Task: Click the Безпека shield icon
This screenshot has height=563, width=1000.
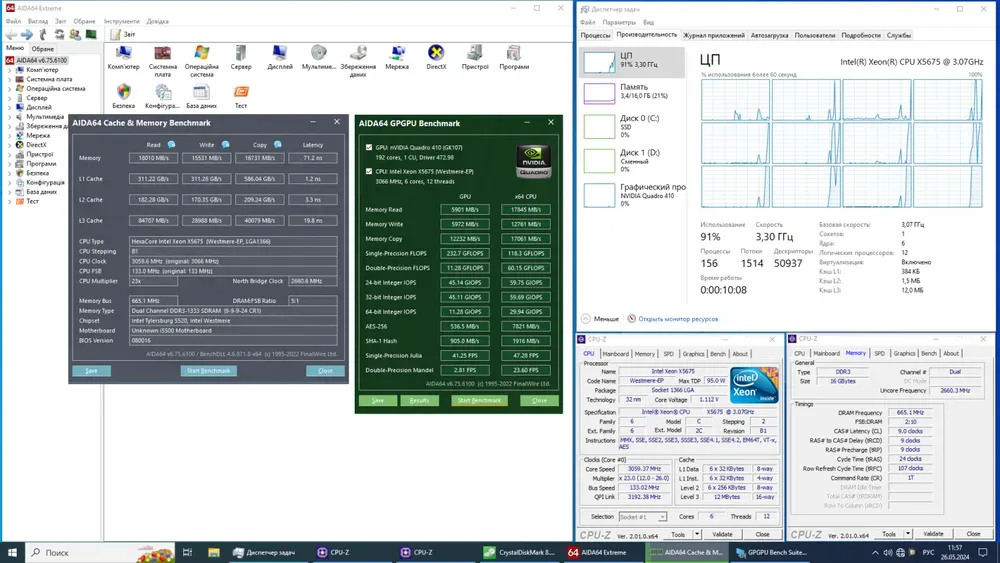Action: click(x=124, y=93)
